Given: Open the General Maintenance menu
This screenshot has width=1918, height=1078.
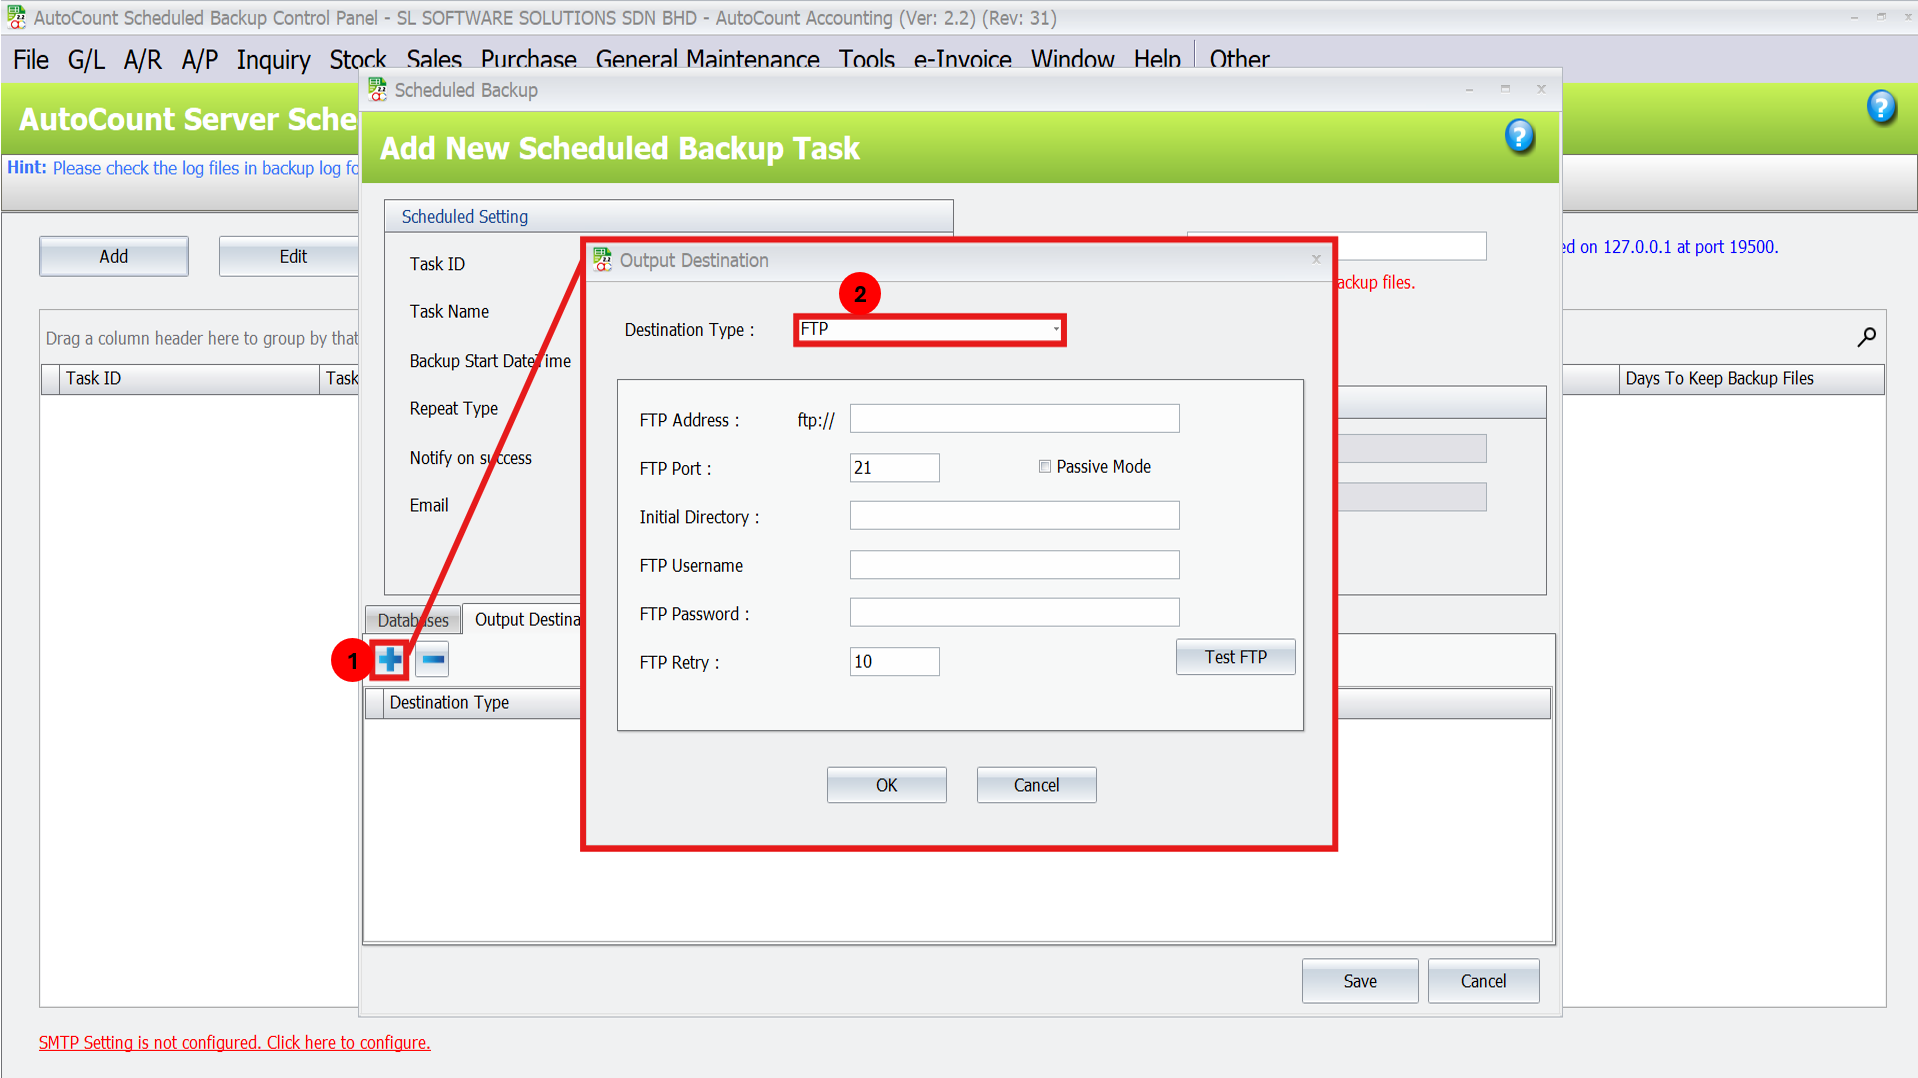Looking at the screenshot, I should click(707, 60).
